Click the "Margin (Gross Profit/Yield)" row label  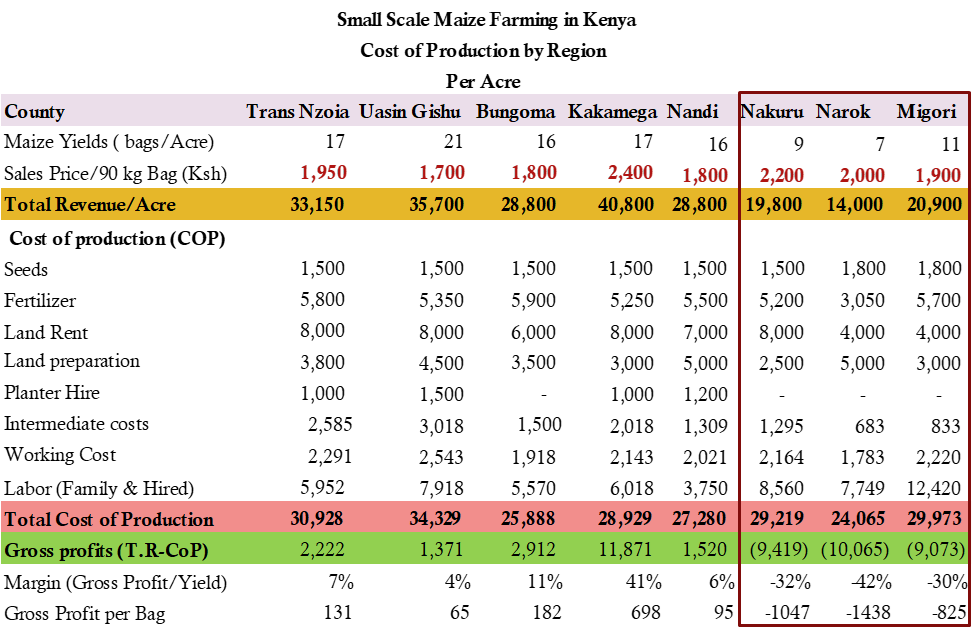point(115,583)
